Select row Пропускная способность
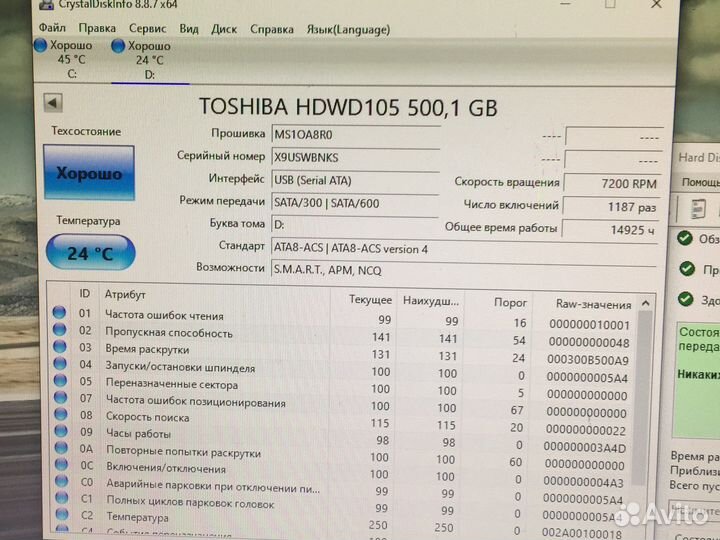 (342, 335)
